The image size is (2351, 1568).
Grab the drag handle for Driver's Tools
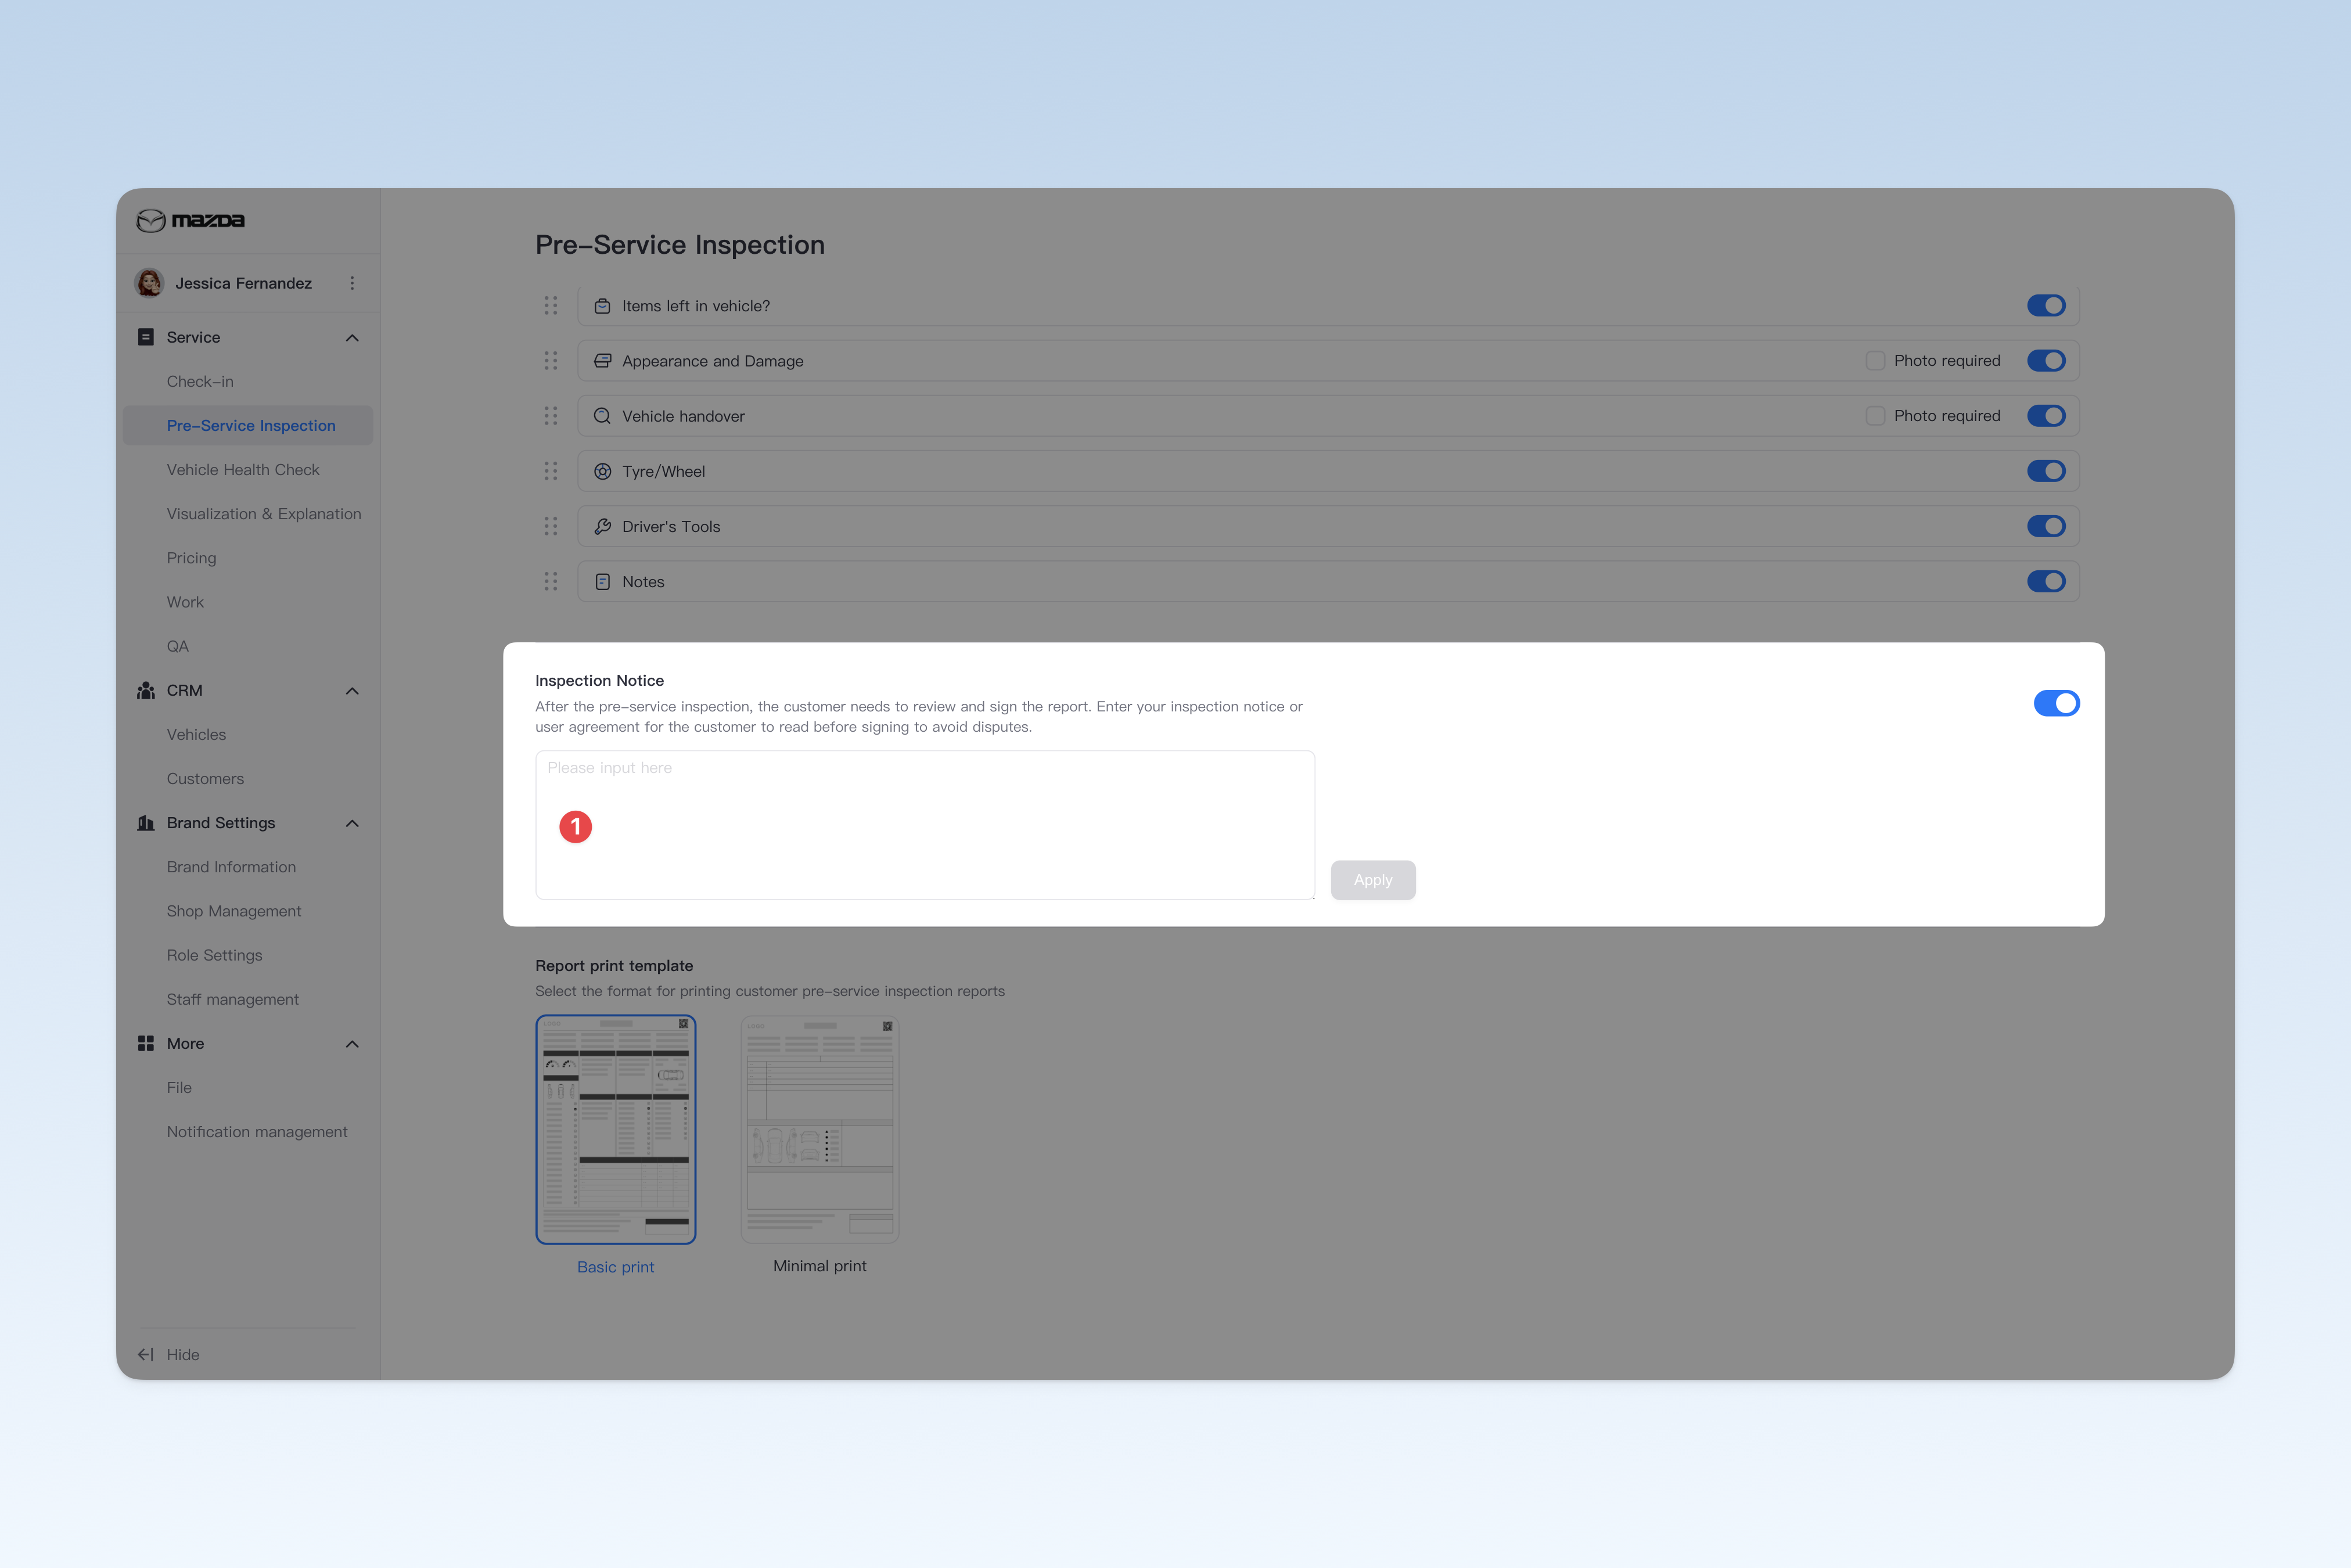[x=551, y=526]
